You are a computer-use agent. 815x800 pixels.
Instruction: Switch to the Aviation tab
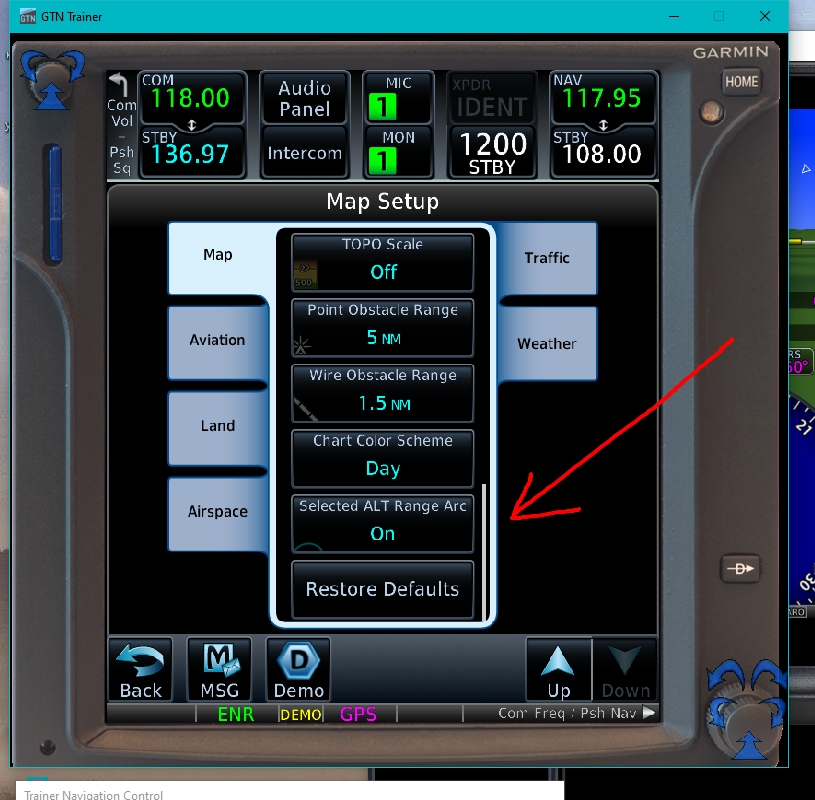pyautogui.click(x=218, y=343)
